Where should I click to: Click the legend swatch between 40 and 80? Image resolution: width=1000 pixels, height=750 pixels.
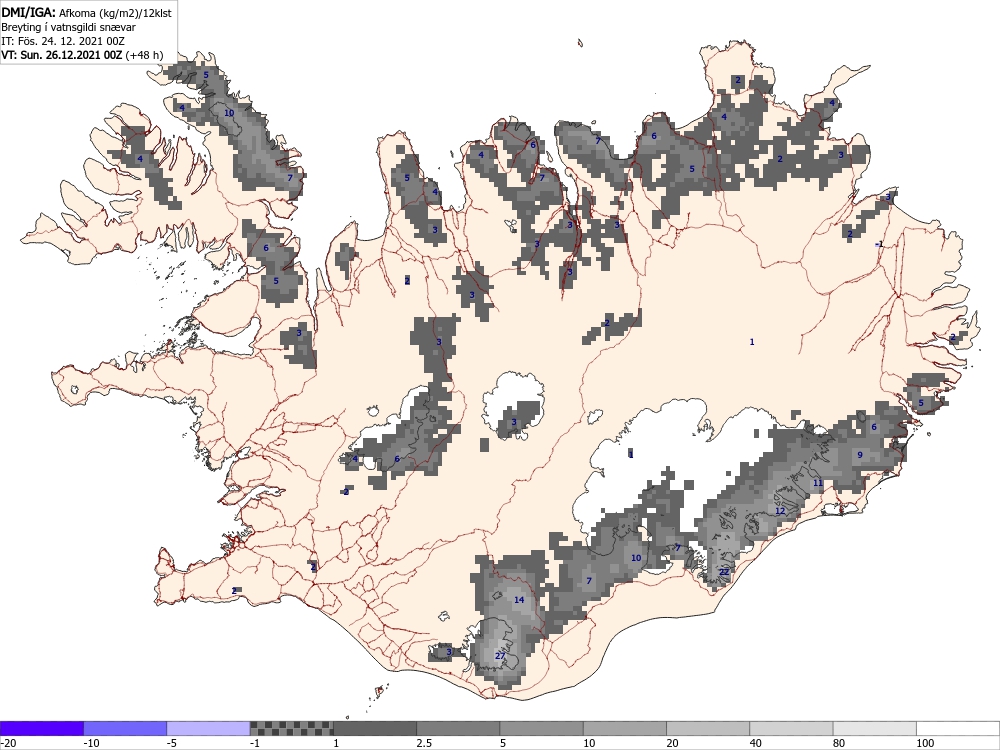(x=791, y=728)
